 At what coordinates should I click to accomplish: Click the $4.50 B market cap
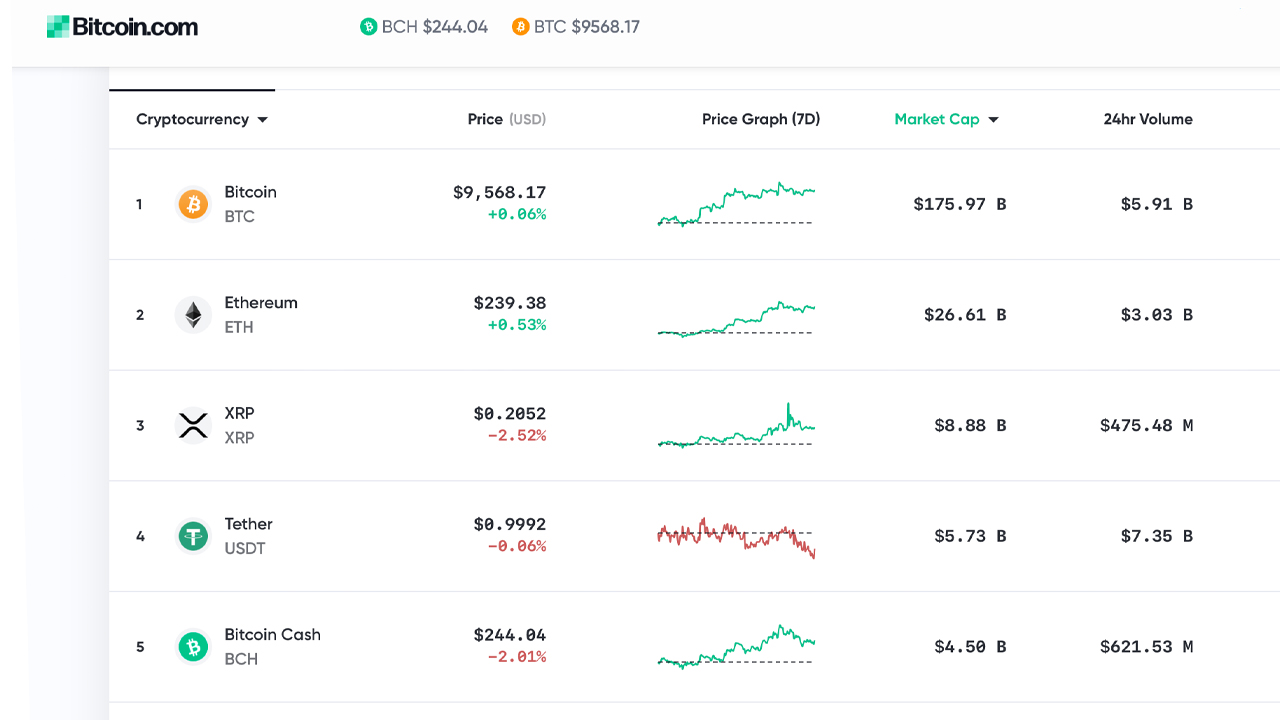click(x=970, y=647)
